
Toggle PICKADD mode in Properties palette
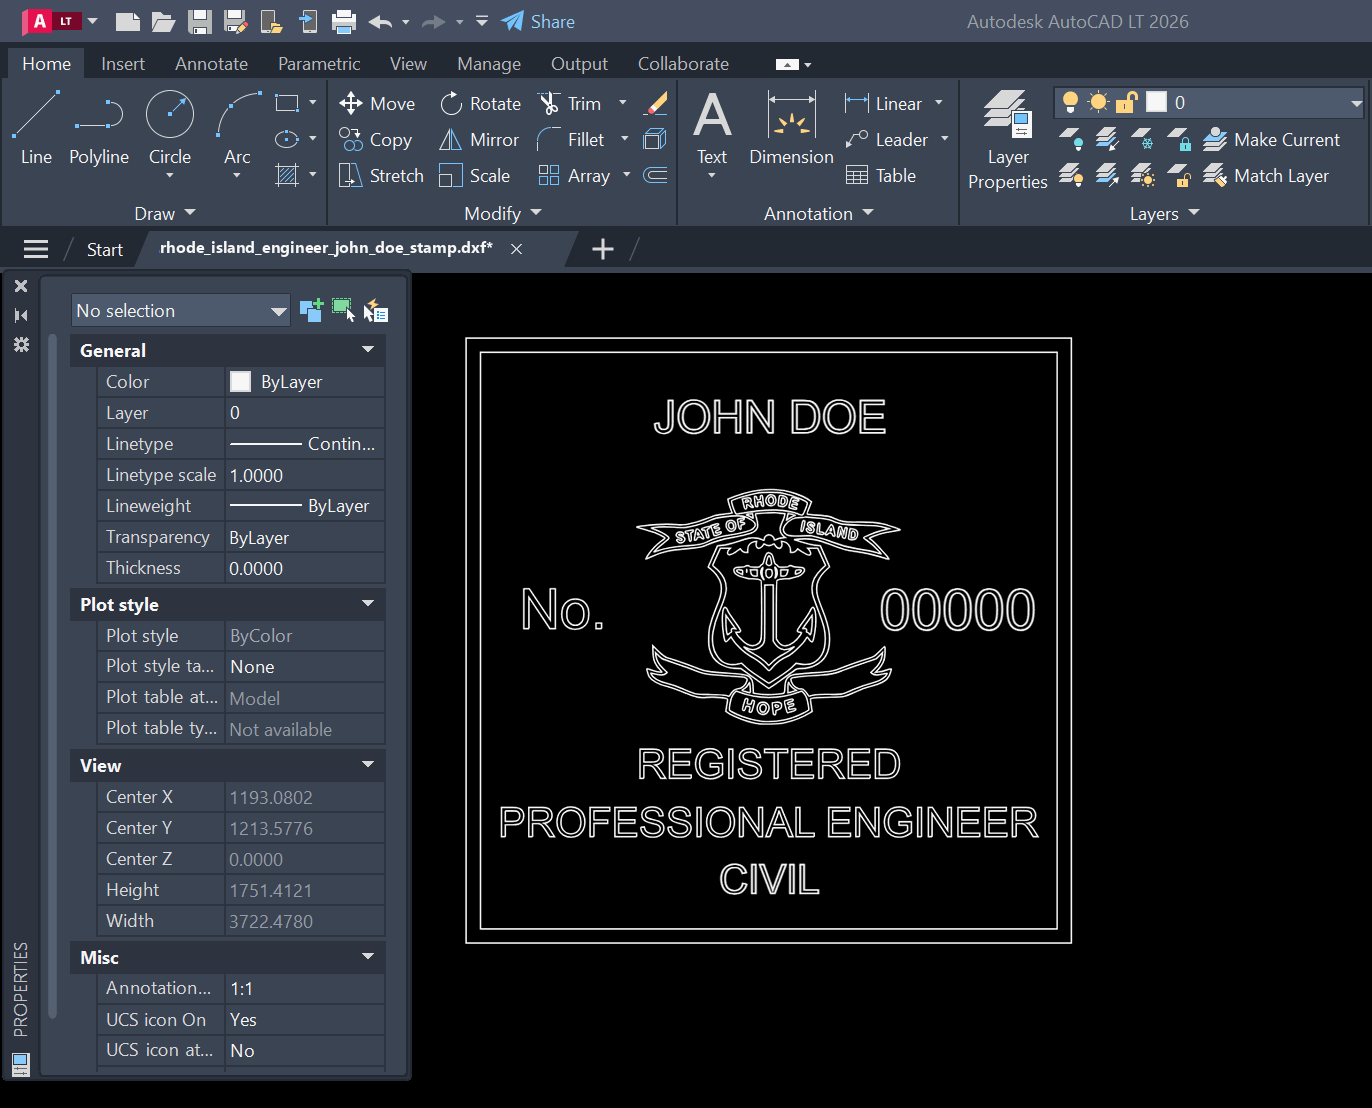(311, 311)
